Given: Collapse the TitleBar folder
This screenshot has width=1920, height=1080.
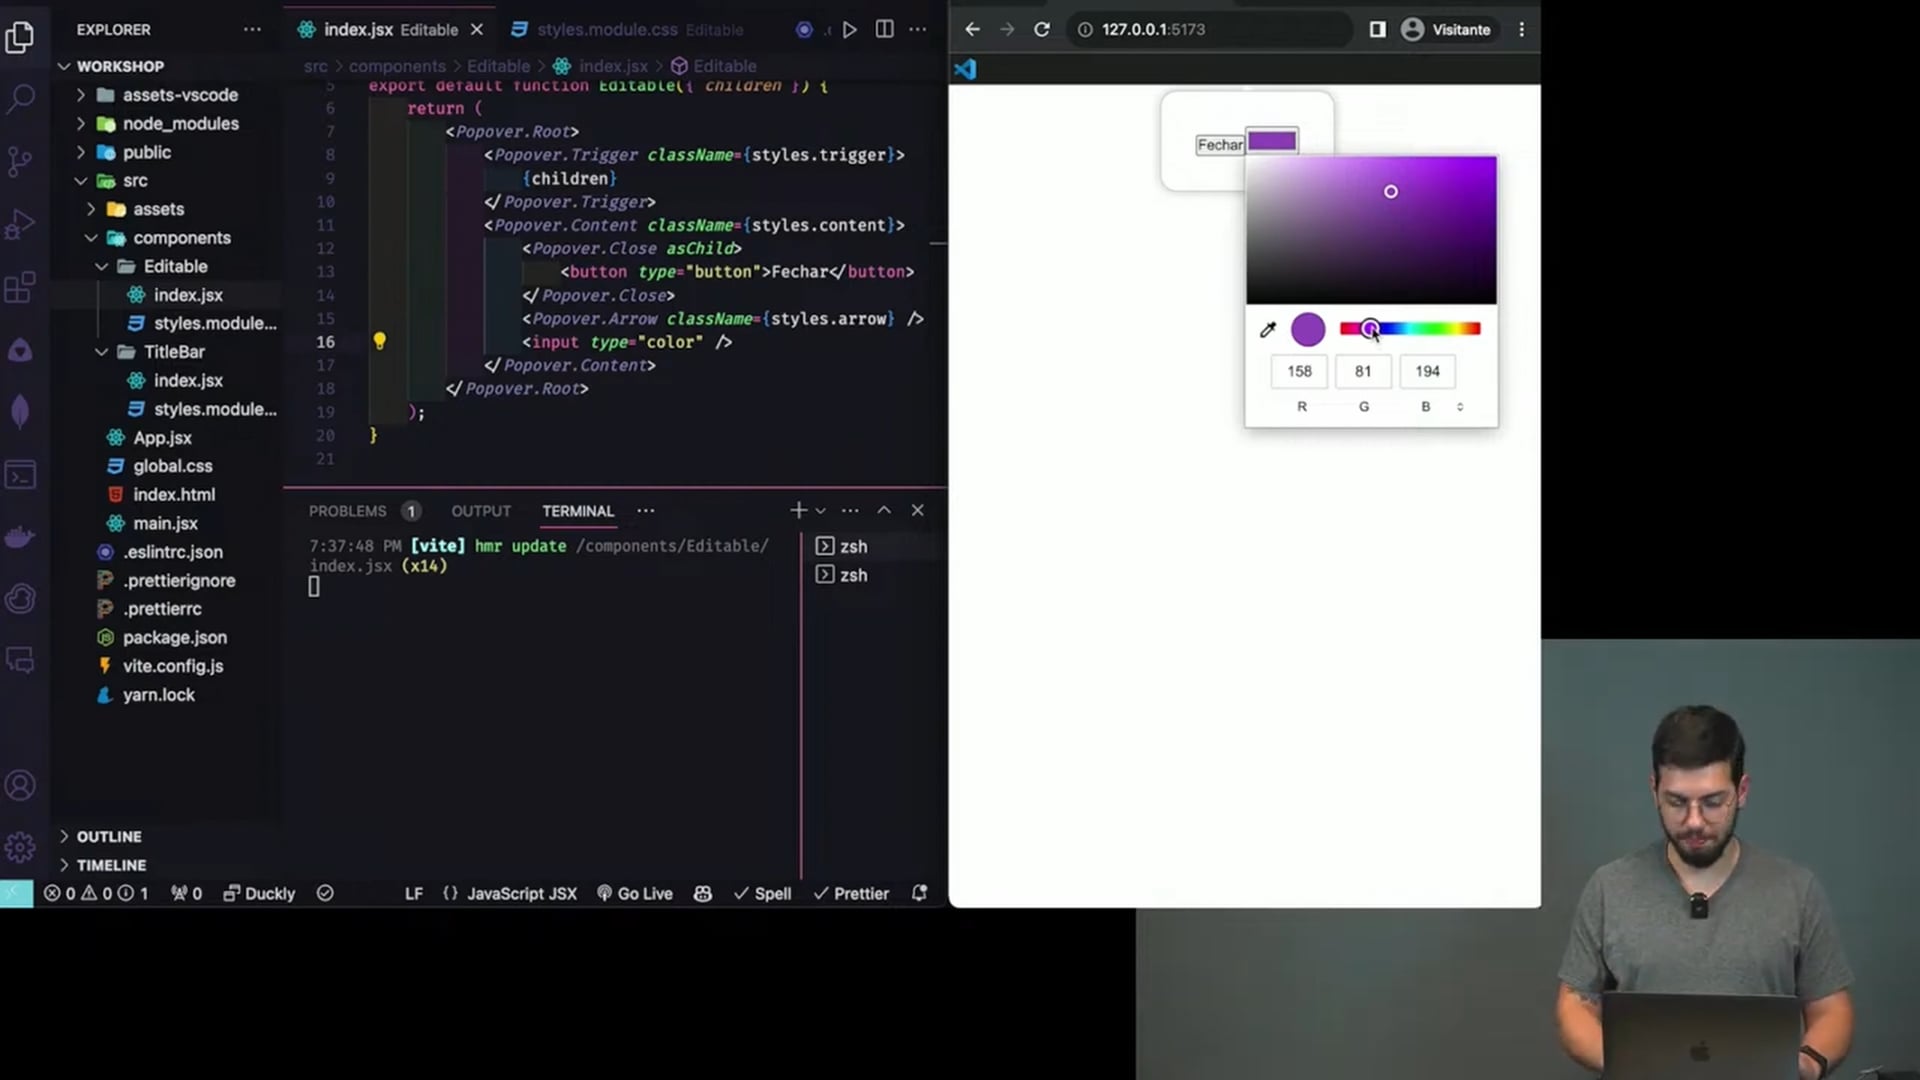Looking at the screenshot, I should pyautogui.click(x=173, y=352).
